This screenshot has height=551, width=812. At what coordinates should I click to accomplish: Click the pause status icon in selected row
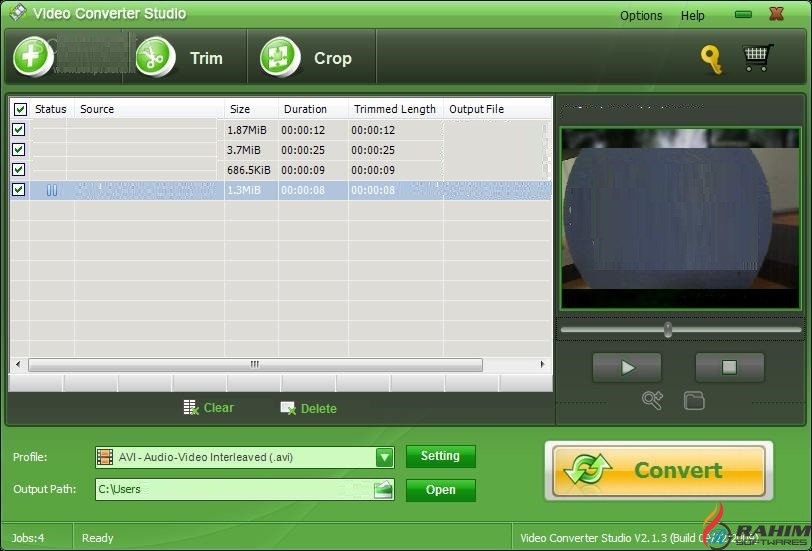(52, 190)
